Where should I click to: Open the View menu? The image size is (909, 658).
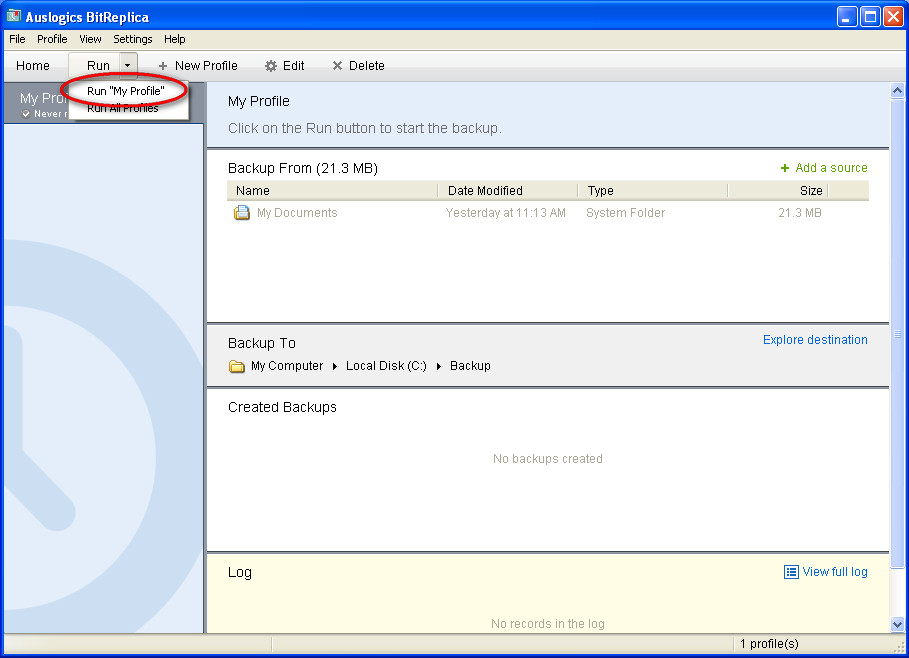90,39
